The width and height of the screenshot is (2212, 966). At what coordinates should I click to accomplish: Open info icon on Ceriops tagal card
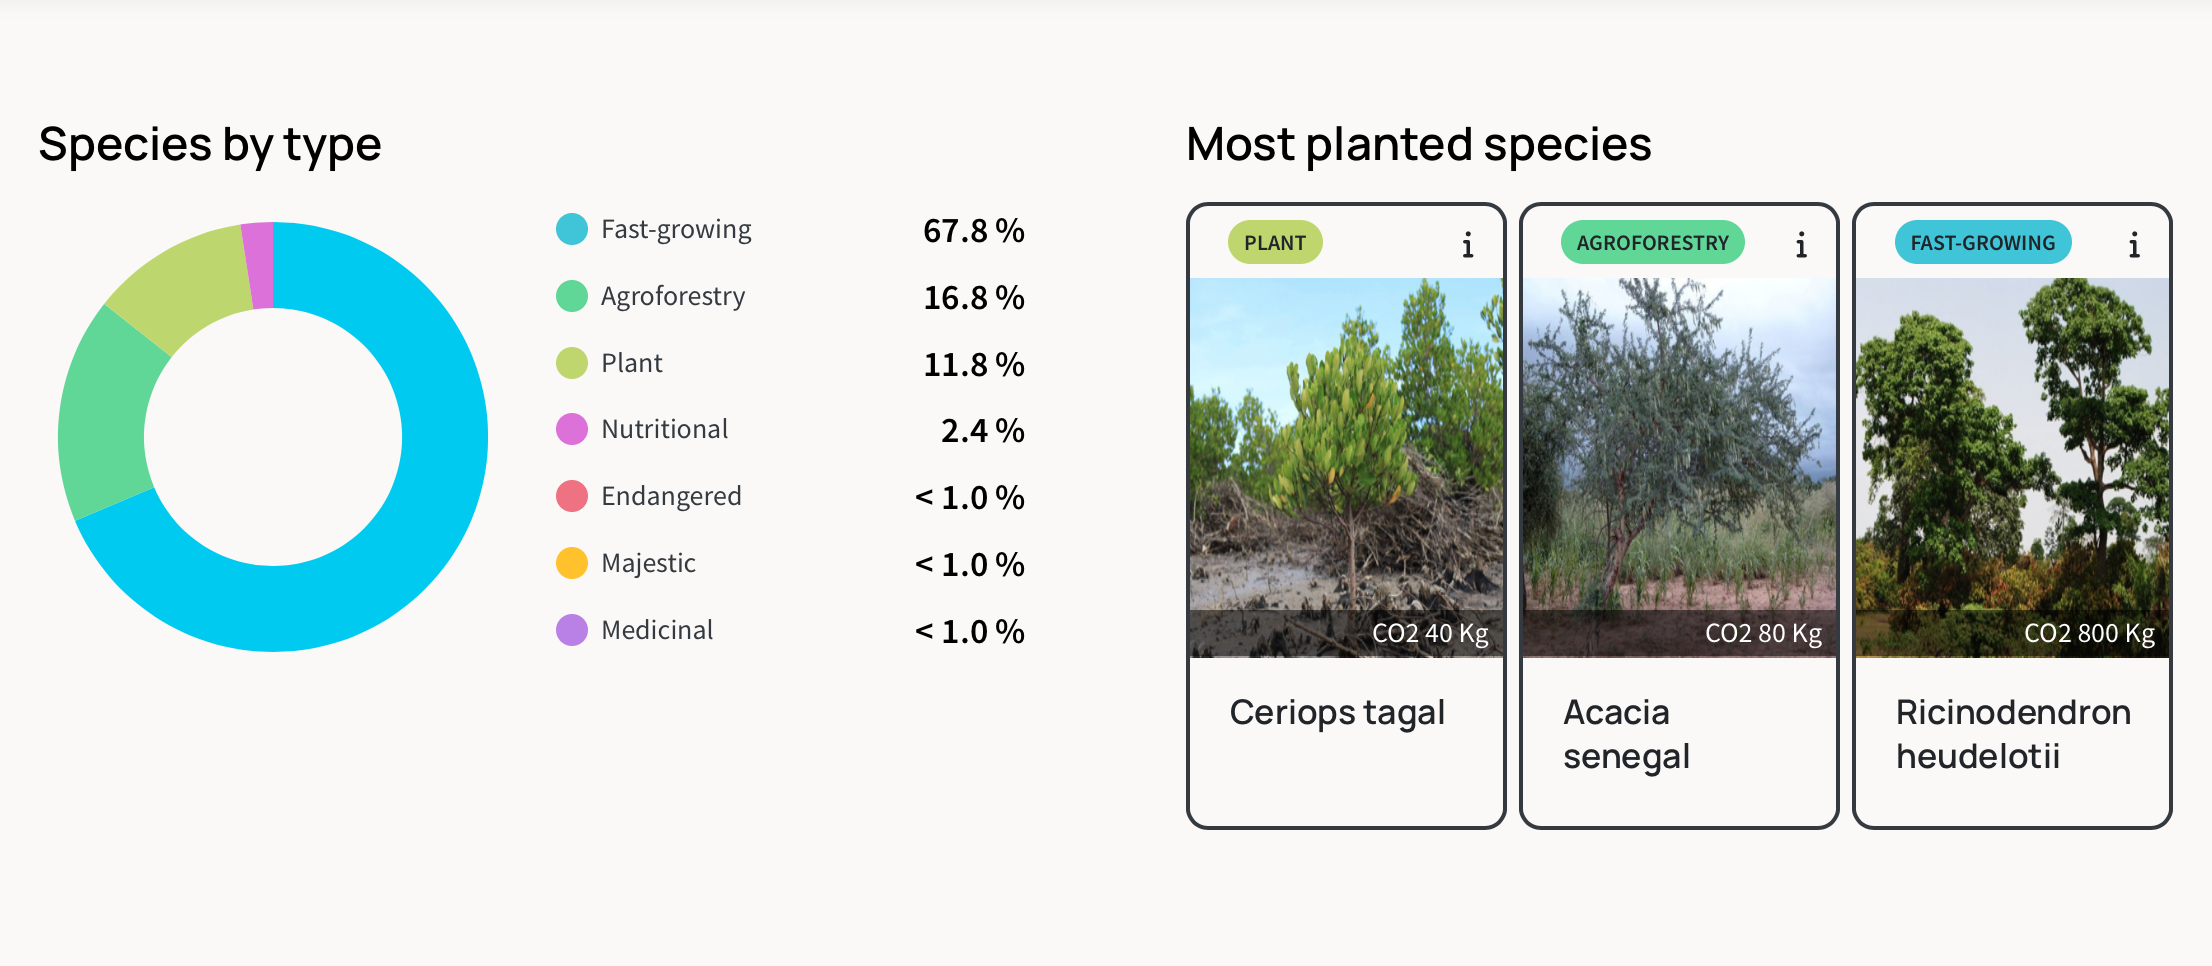(x=1467, y=244)
